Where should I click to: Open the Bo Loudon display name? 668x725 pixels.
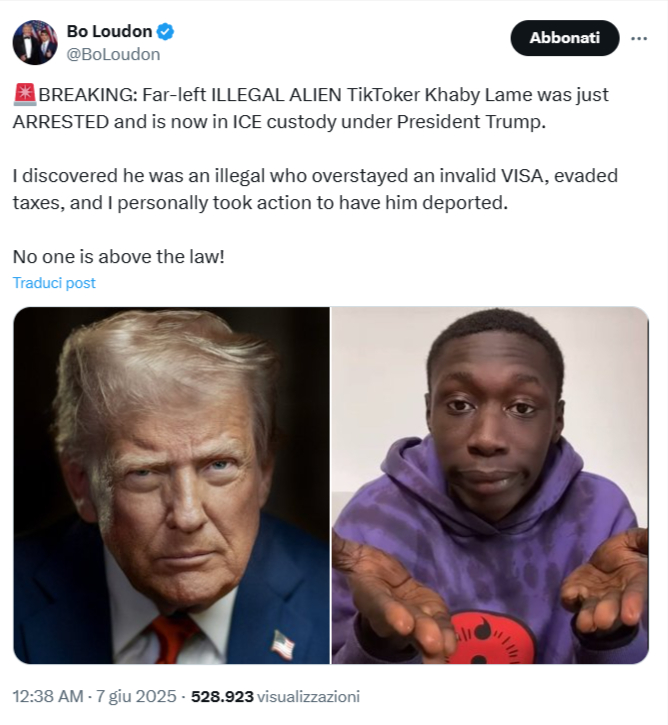click(110, 31)
